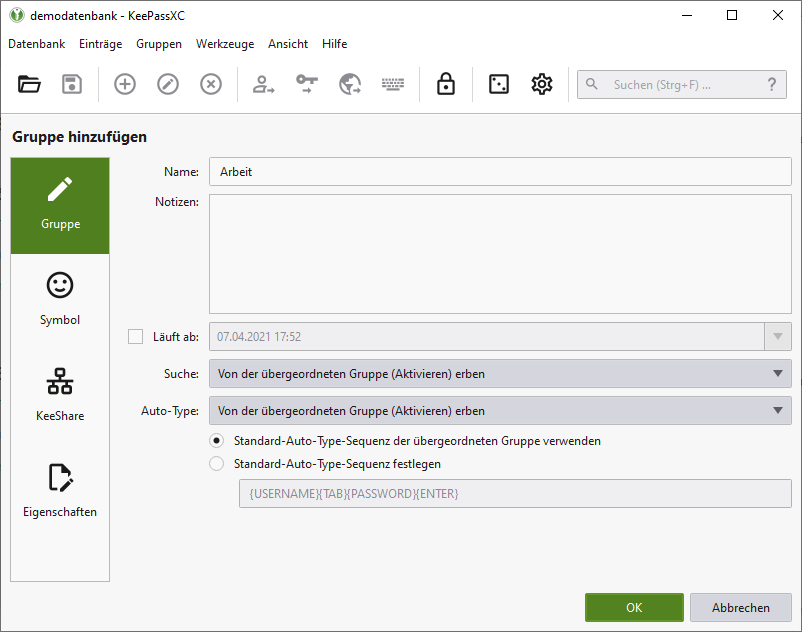Click the open database folder icon
The width and height of the screenshot is (802, 632).
(29, 85)
